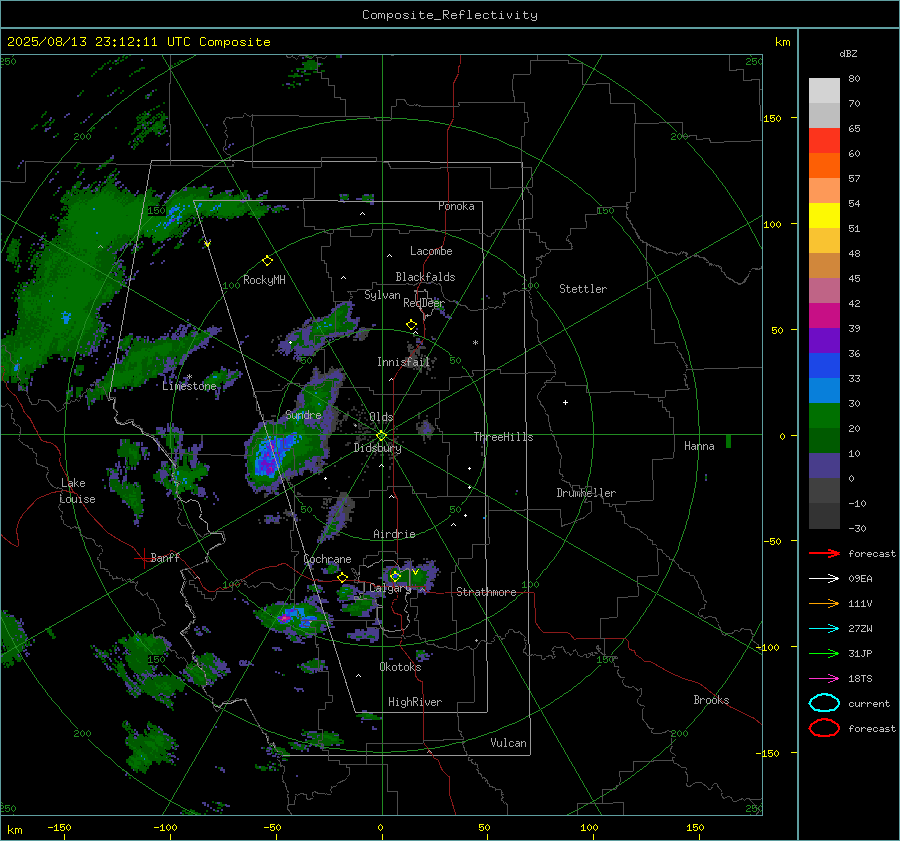Click the red forecast ellipse icon
This screenshot has height=841, width=900.
(824, 728)
